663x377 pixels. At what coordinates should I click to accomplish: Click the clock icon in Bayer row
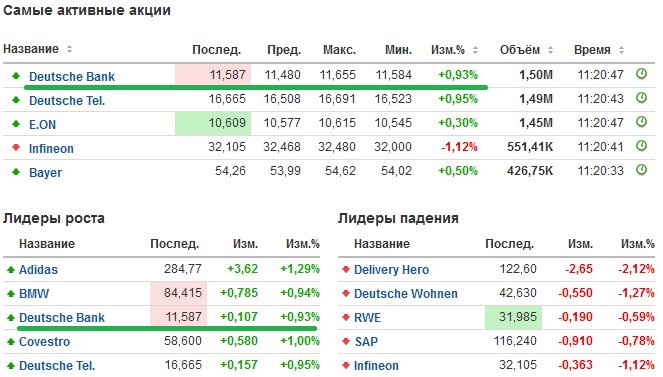[x=641, y=170]
